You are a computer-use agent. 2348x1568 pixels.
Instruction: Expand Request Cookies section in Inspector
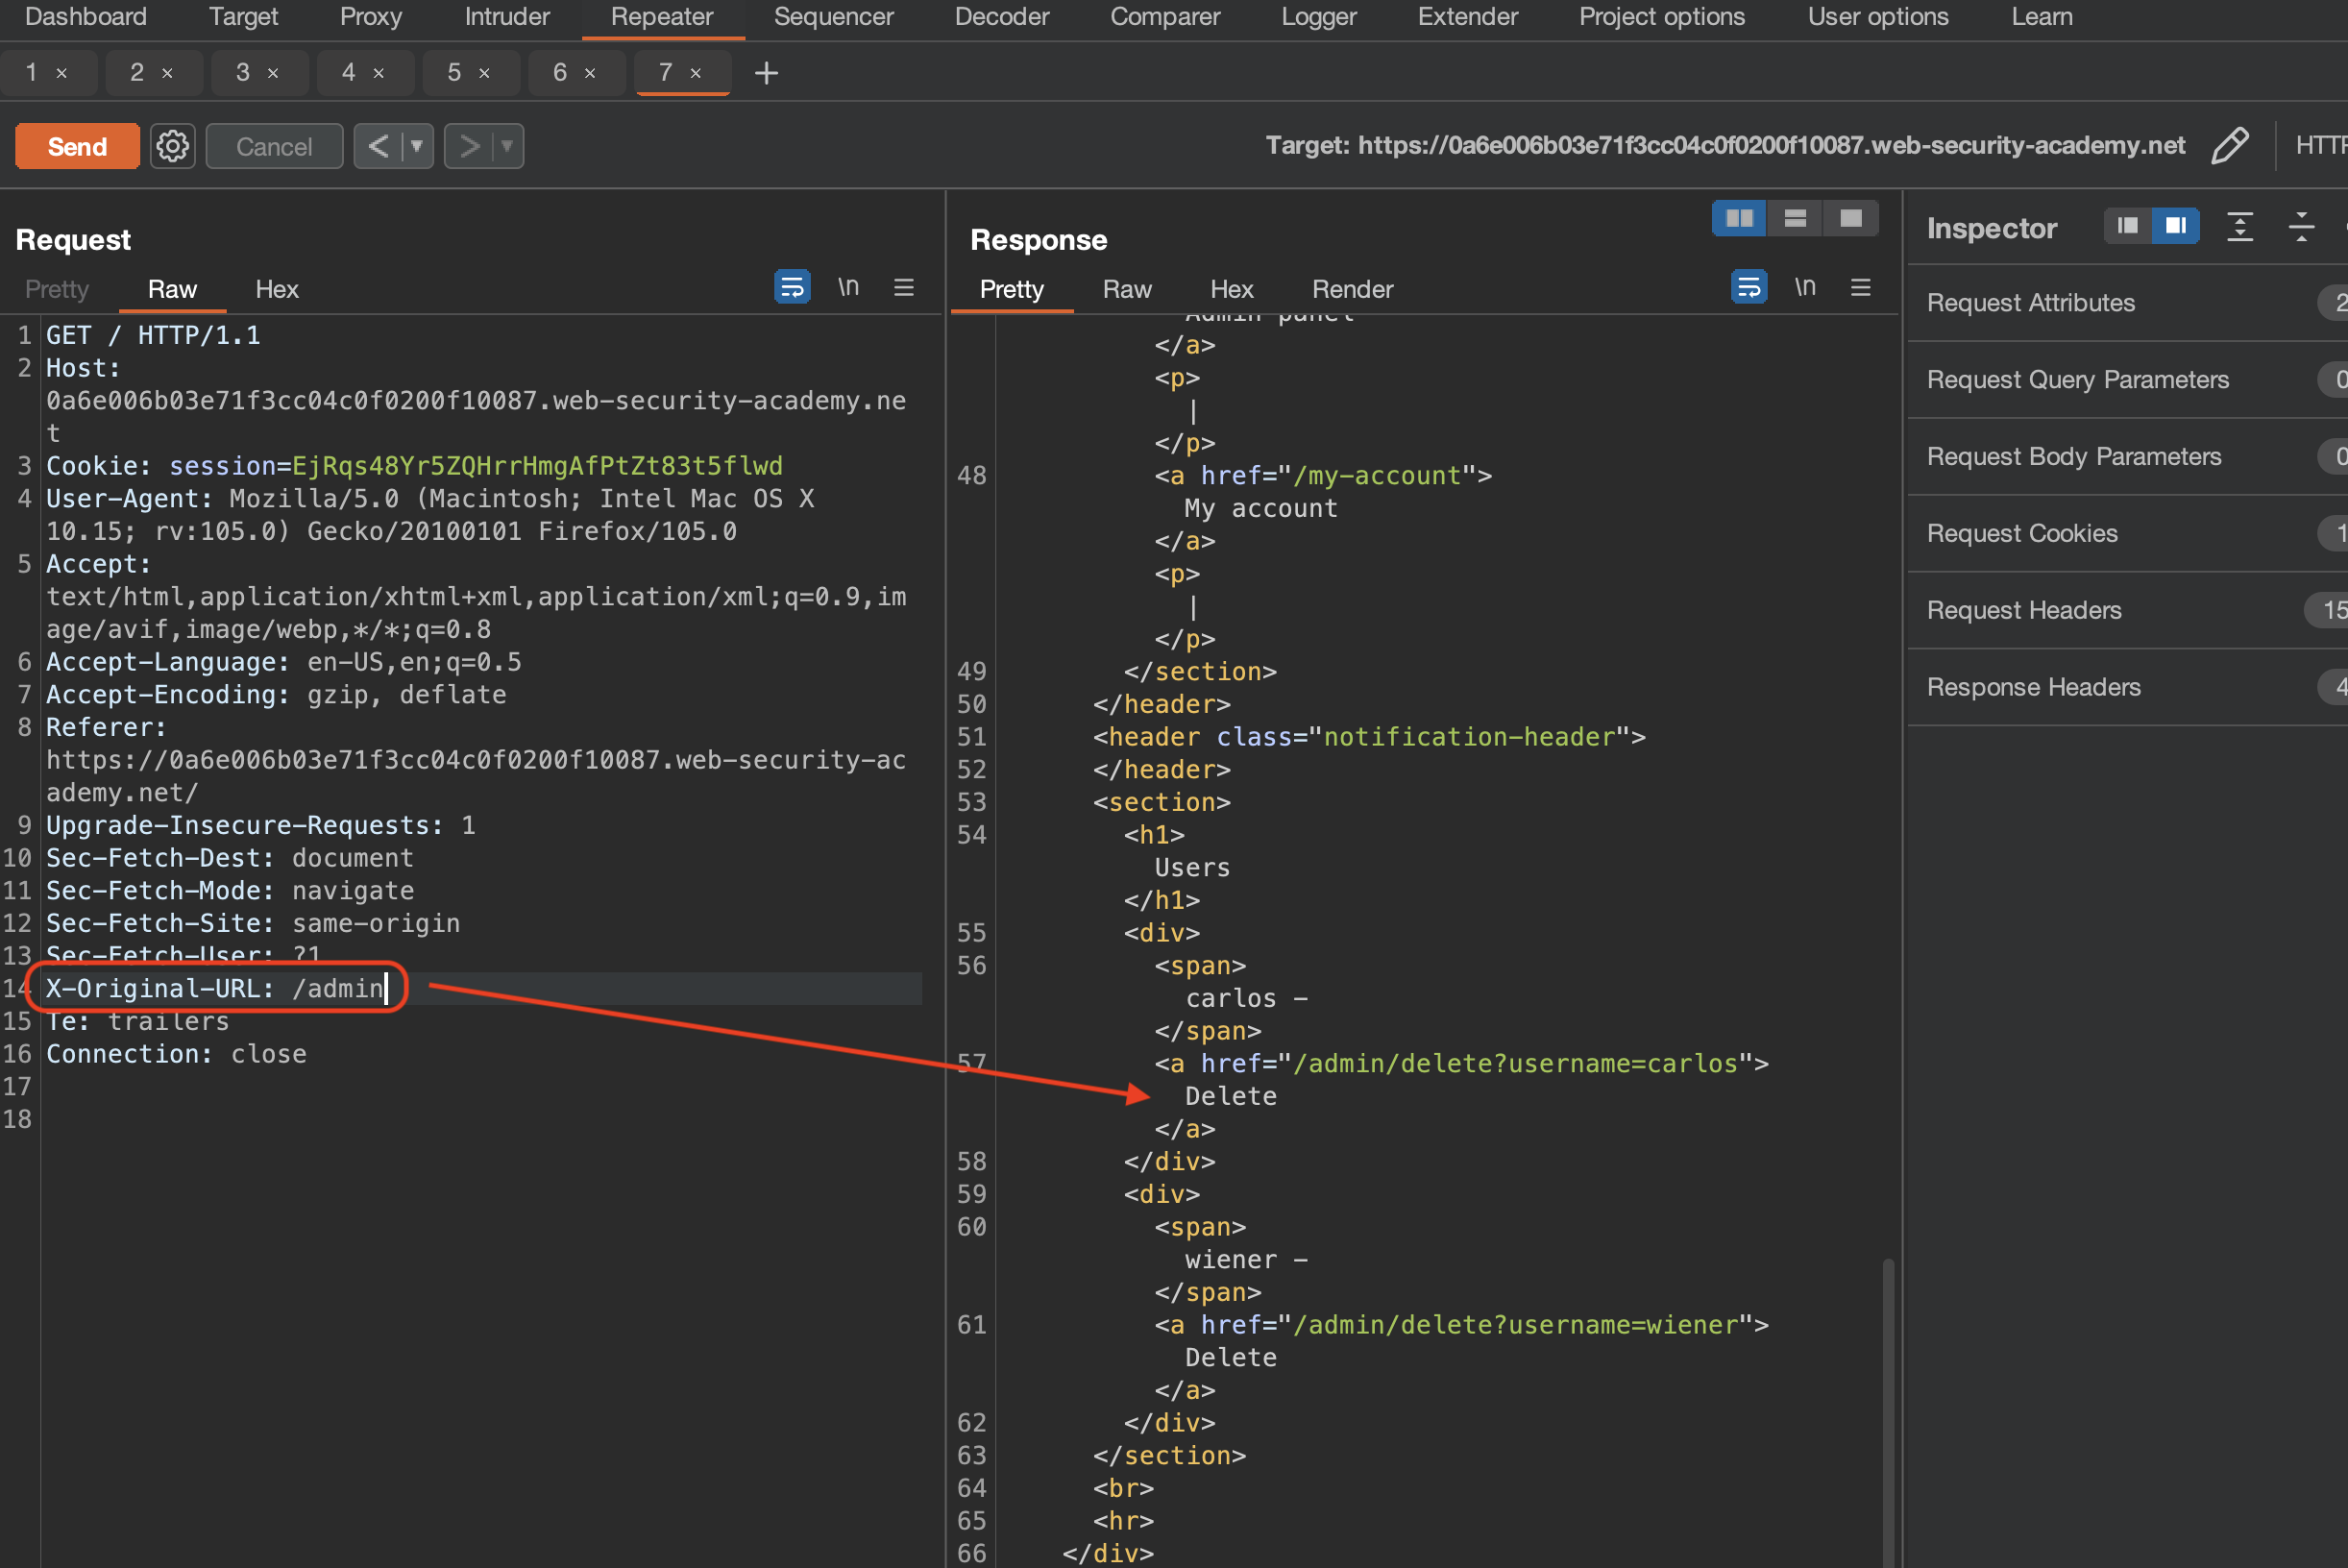2022,533
